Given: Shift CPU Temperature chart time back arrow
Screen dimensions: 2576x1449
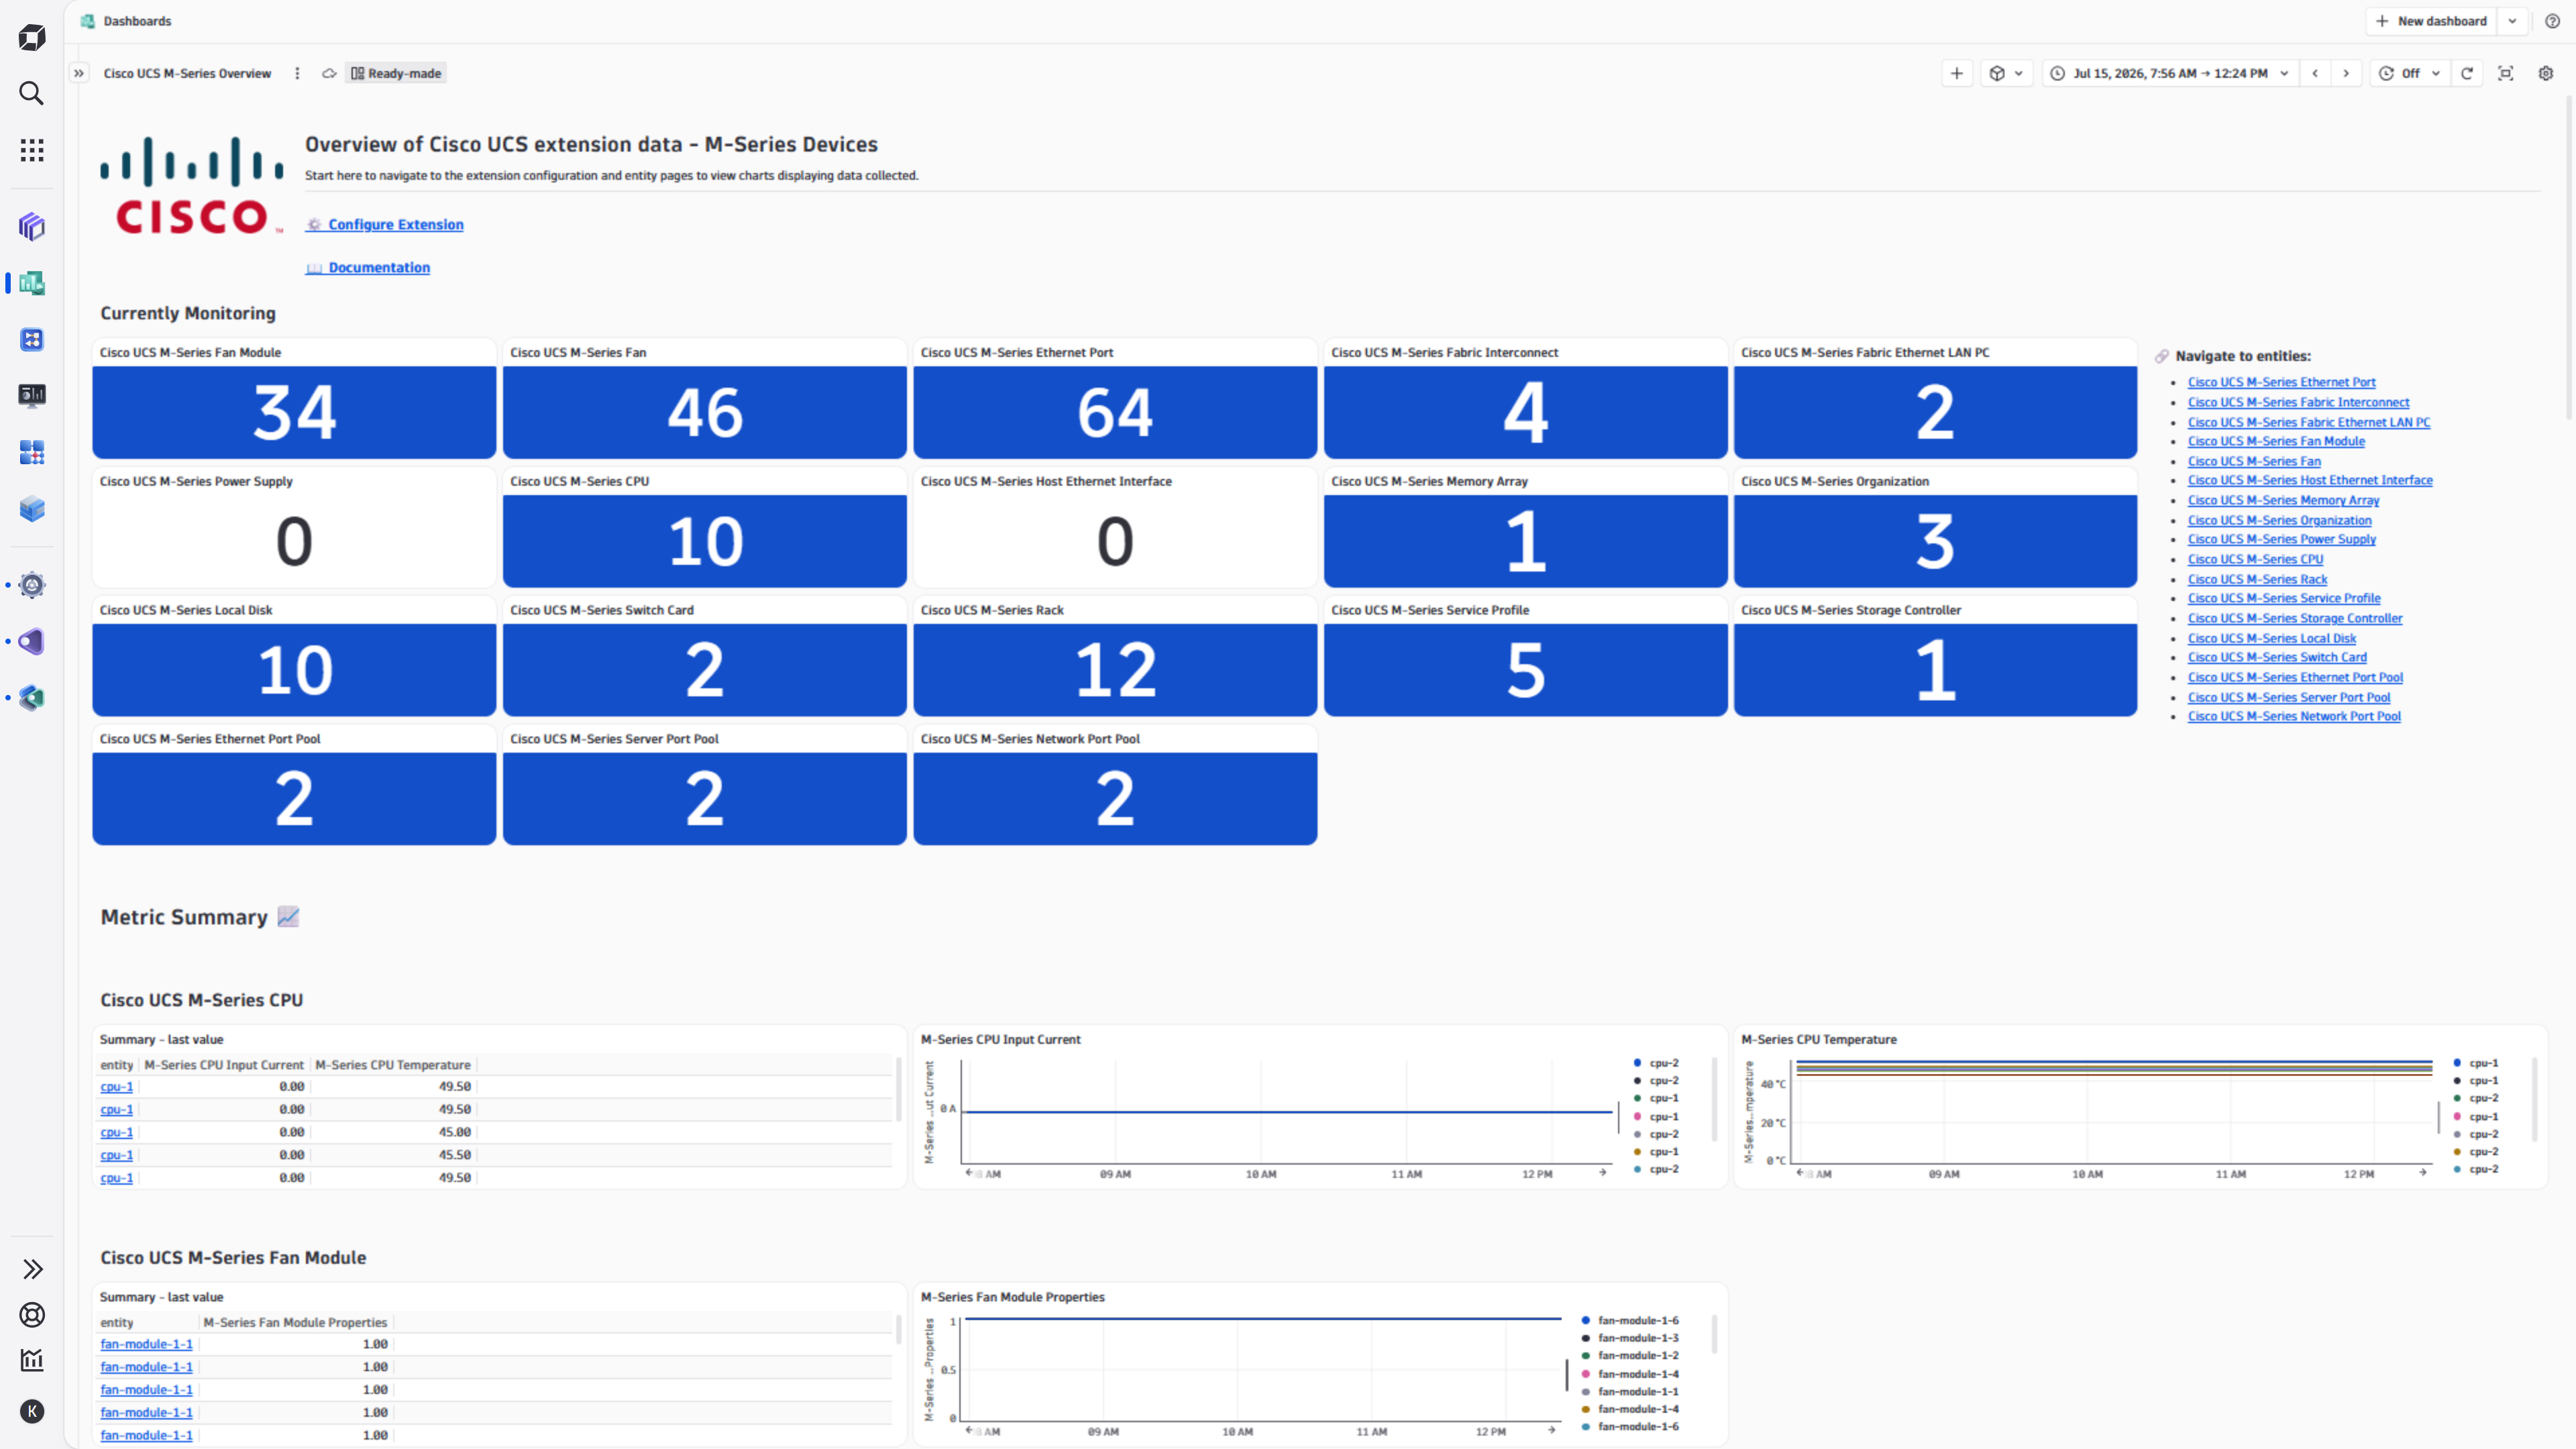Looking at the screenshot, I should click(x=1800, y=1173).
